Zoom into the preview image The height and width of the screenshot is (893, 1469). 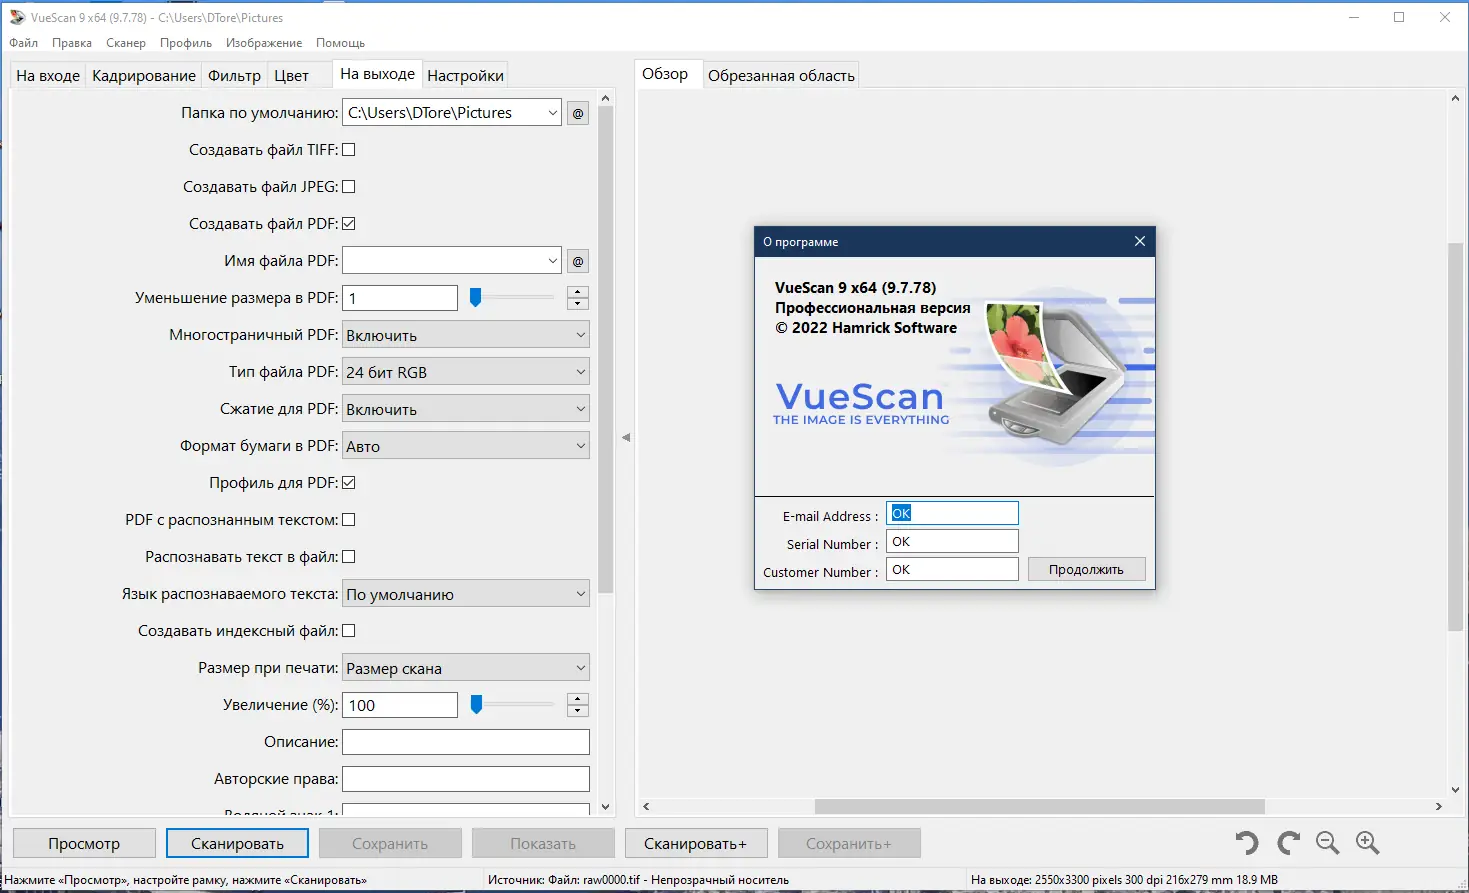1367,843
